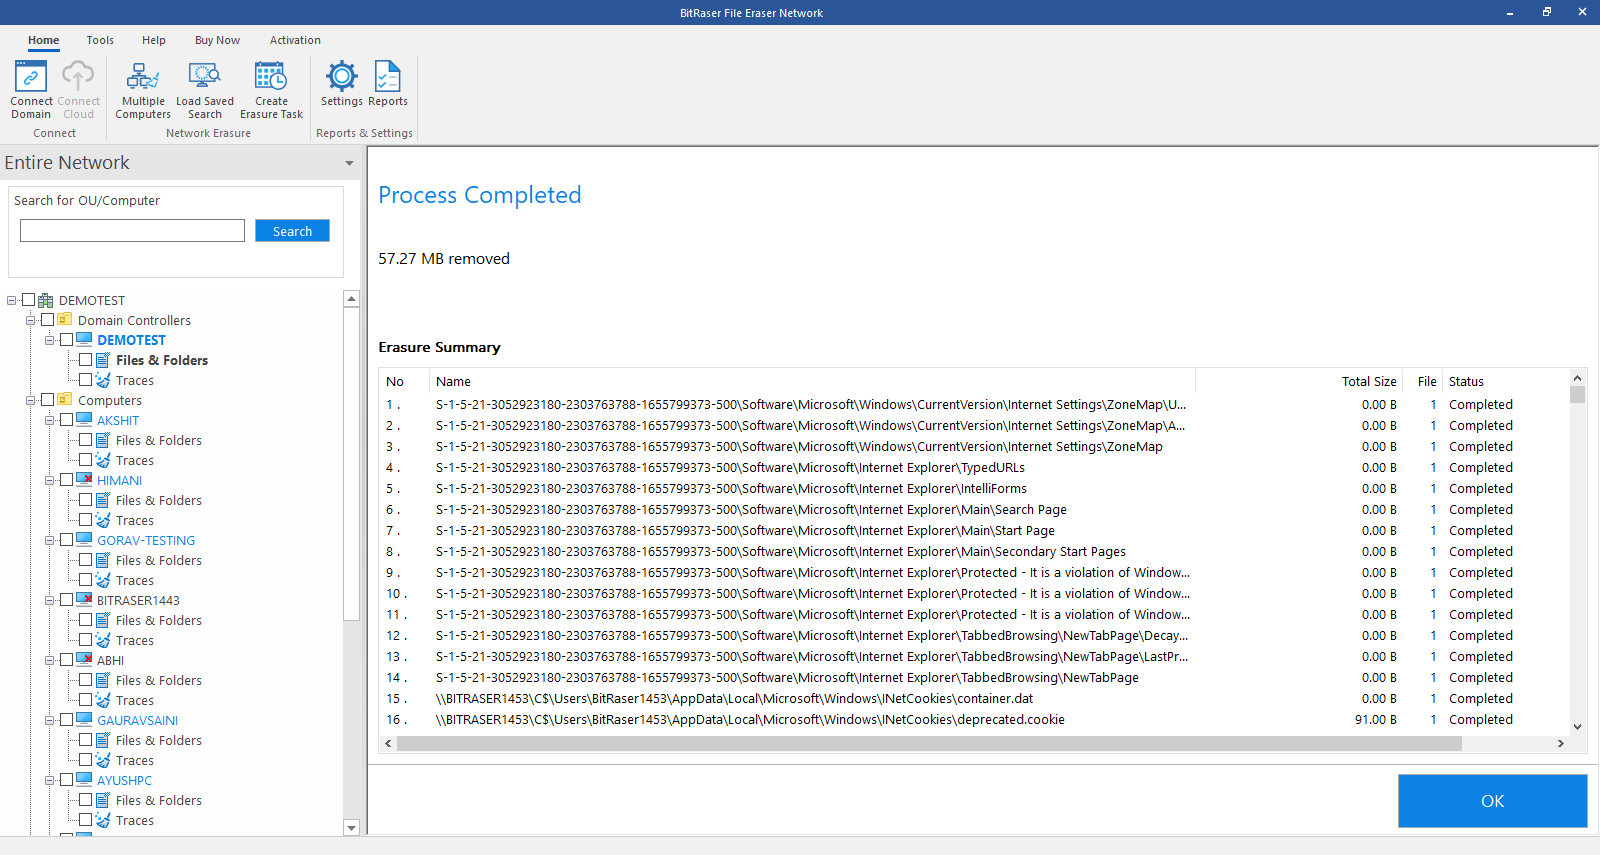
Task: Click the erasure summary vertical scrollbar thumb
Action: pyautogui.click(x=1577, y=393)
